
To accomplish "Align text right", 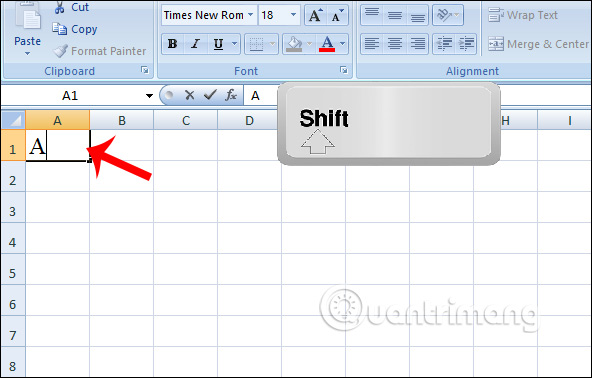I will coord(417,44).
